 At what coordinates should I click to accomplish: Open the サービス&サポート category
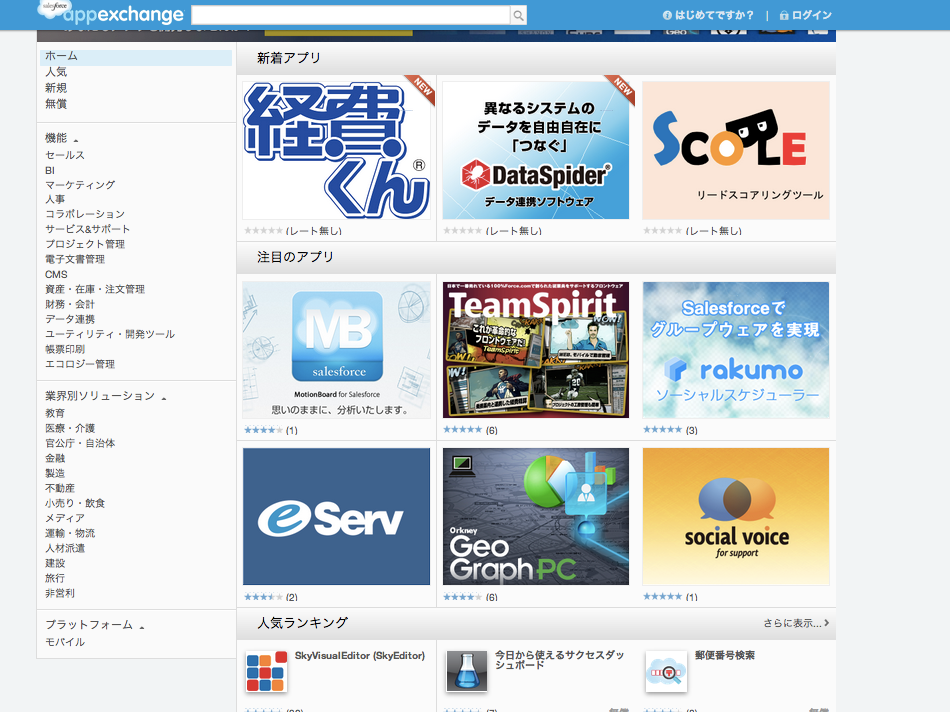87,229
